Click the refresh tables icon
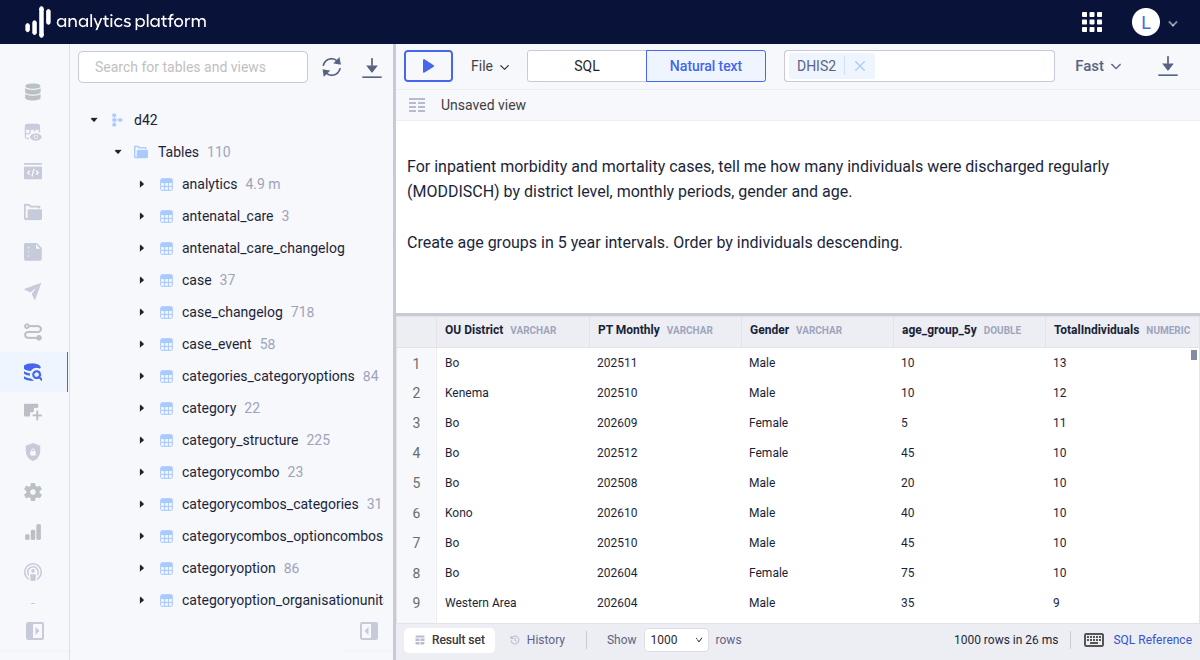1200x660 pixels. pos(332,67)
